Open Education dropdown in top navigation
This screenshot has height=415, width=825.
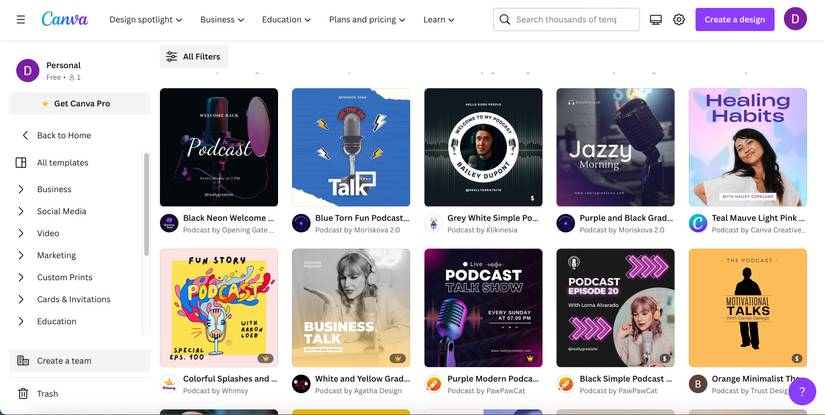(286, 19)
